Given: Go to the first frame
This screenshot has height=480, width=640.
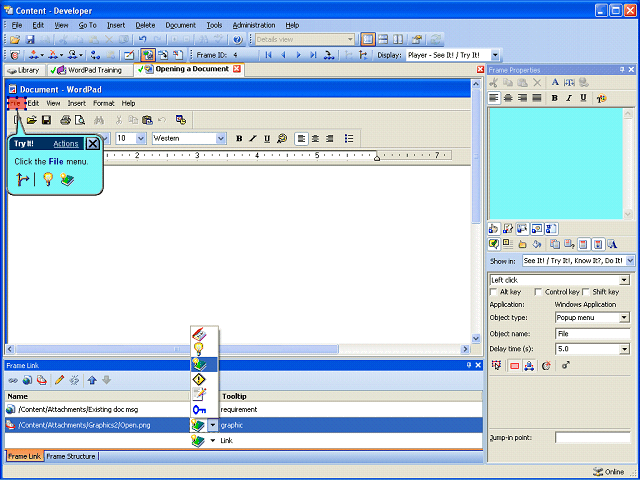Looking at the screenshot, I should point(268,55).
